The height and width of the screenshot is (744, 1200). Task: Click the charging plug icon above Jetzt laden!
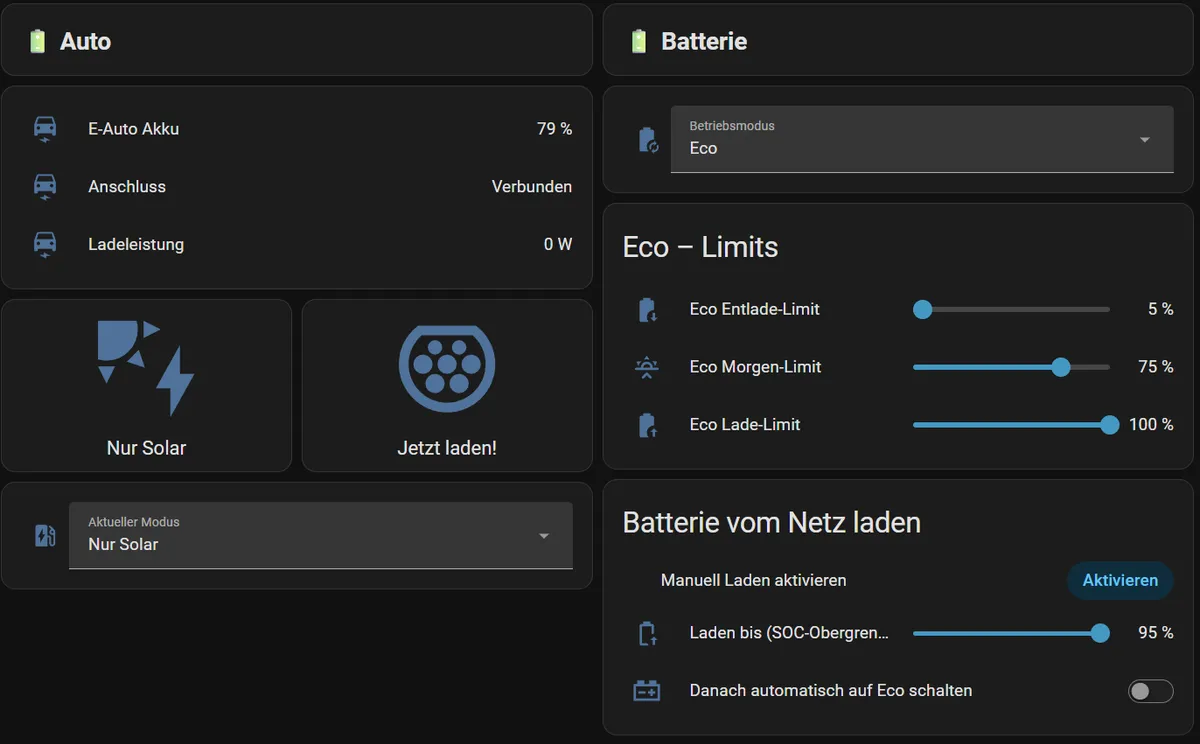[447, 367]
